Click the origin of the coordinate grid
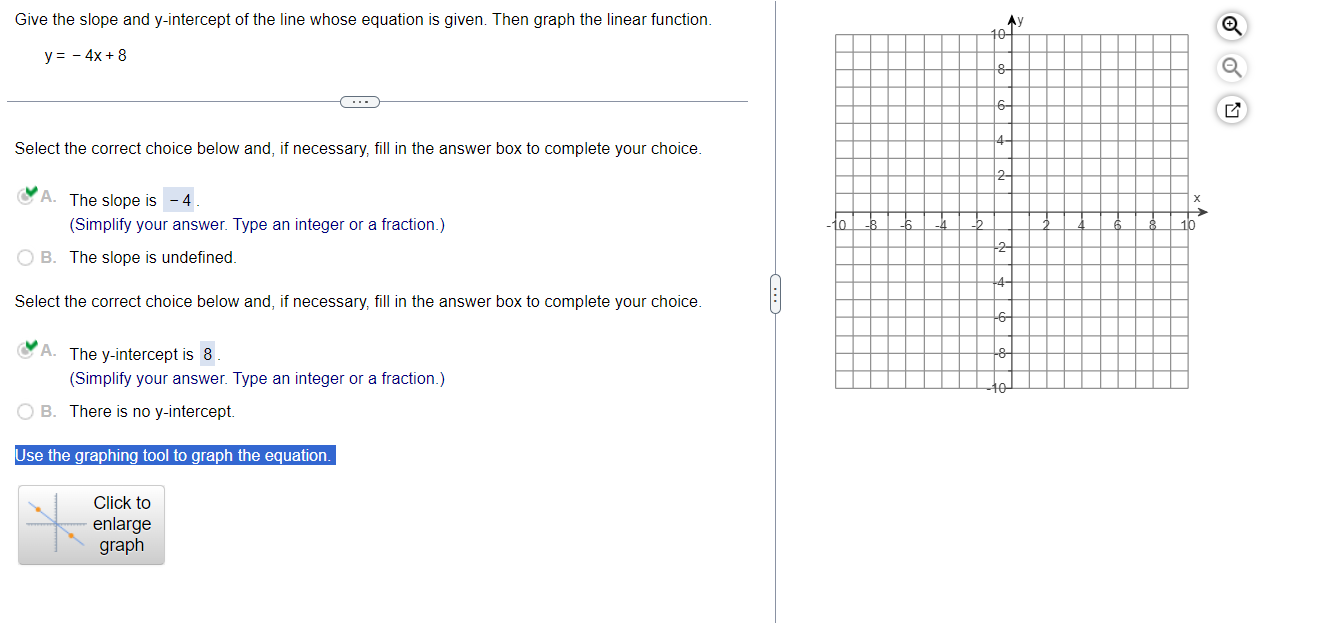 [x=1011, y=211]
